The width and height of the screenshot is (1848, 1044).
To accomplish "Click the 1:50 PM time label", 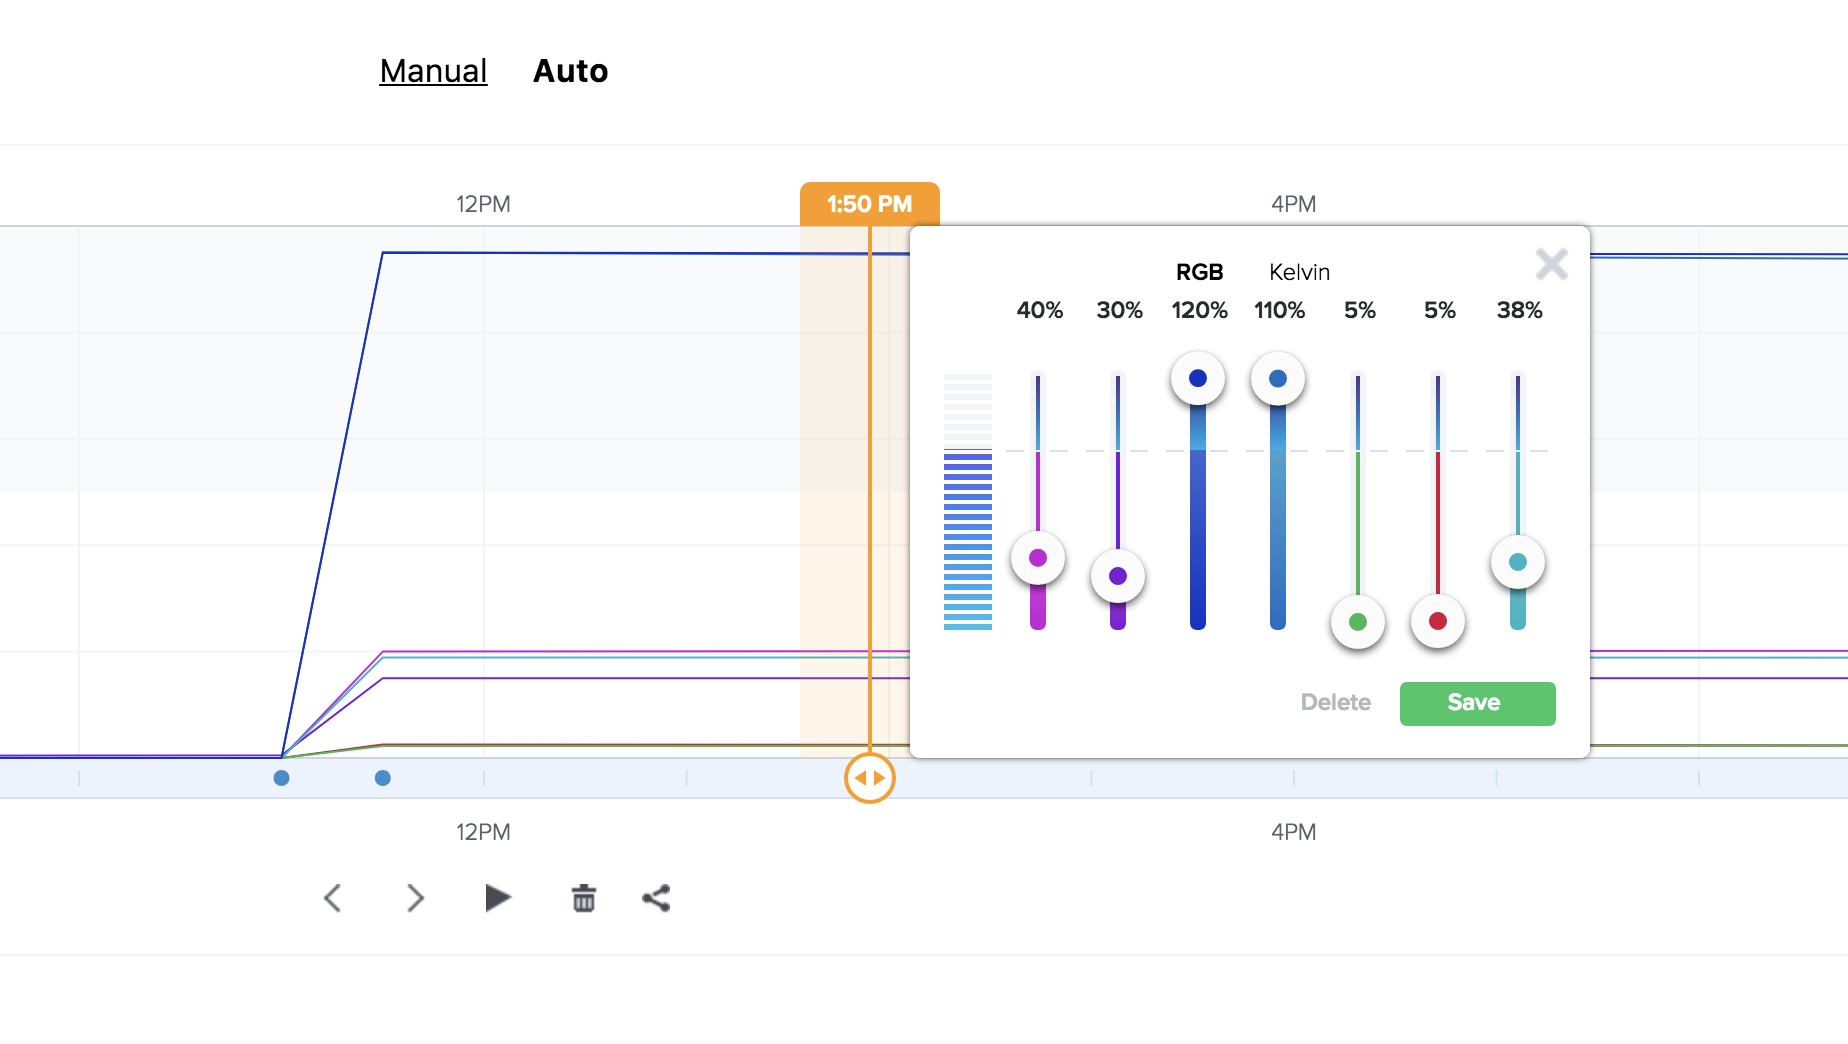I will (x=870, y=204).
